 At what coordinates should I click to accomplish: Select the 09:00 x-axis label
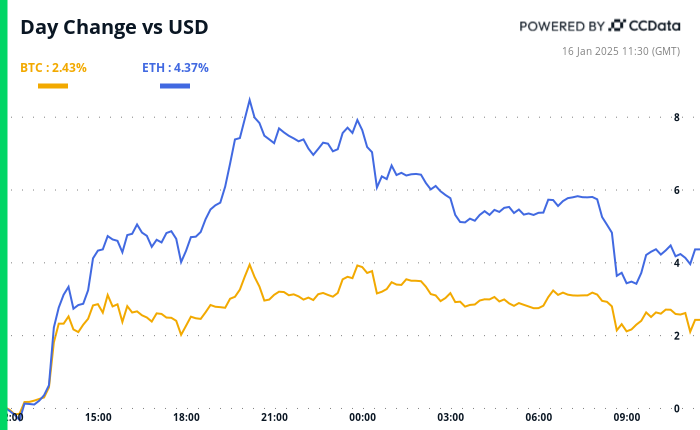pos(627,417)
